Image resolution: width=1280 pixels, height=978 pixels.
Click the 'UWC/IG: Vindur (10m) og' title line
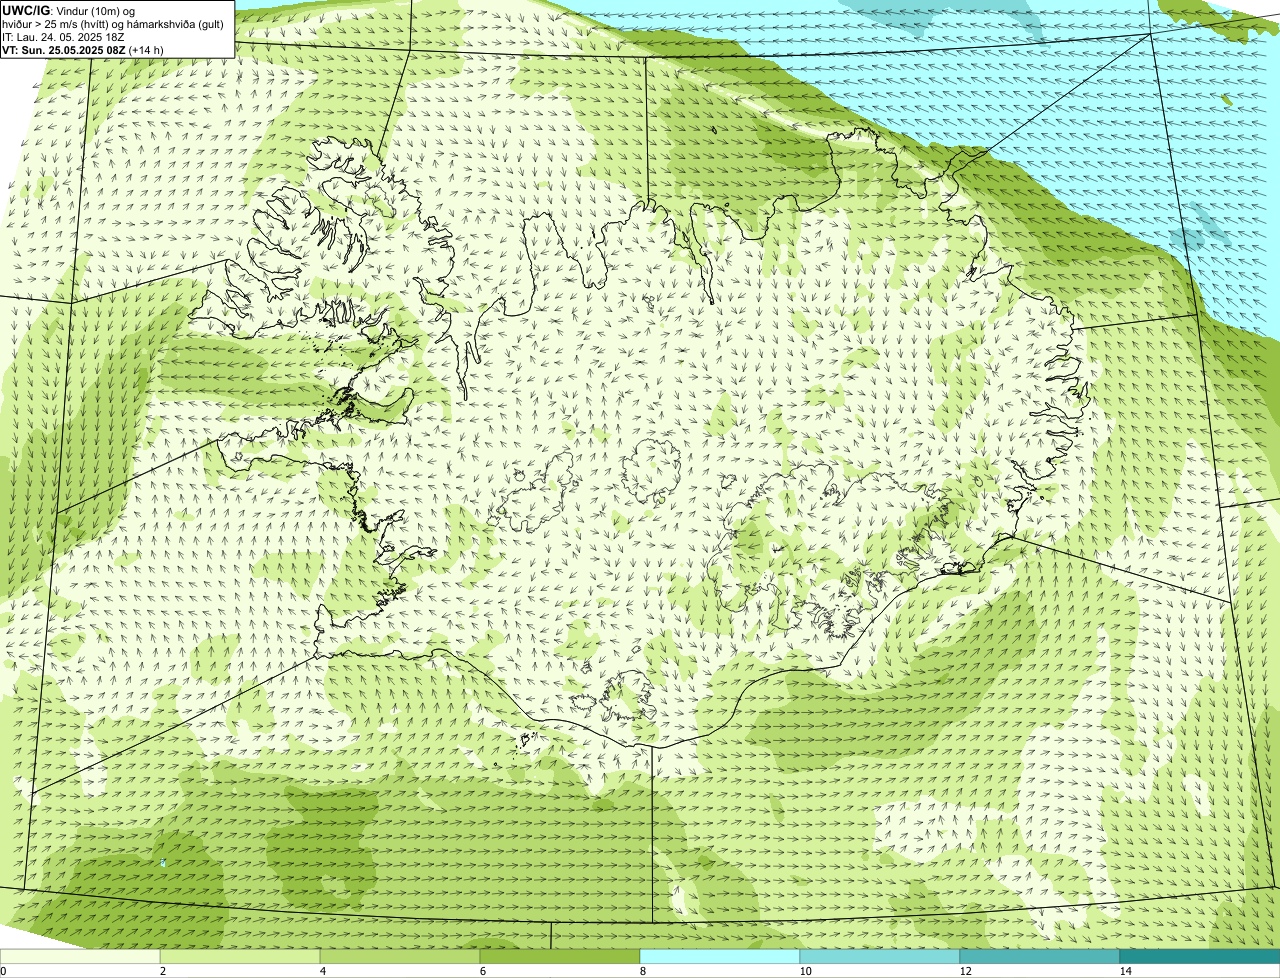tap(69, 11)
